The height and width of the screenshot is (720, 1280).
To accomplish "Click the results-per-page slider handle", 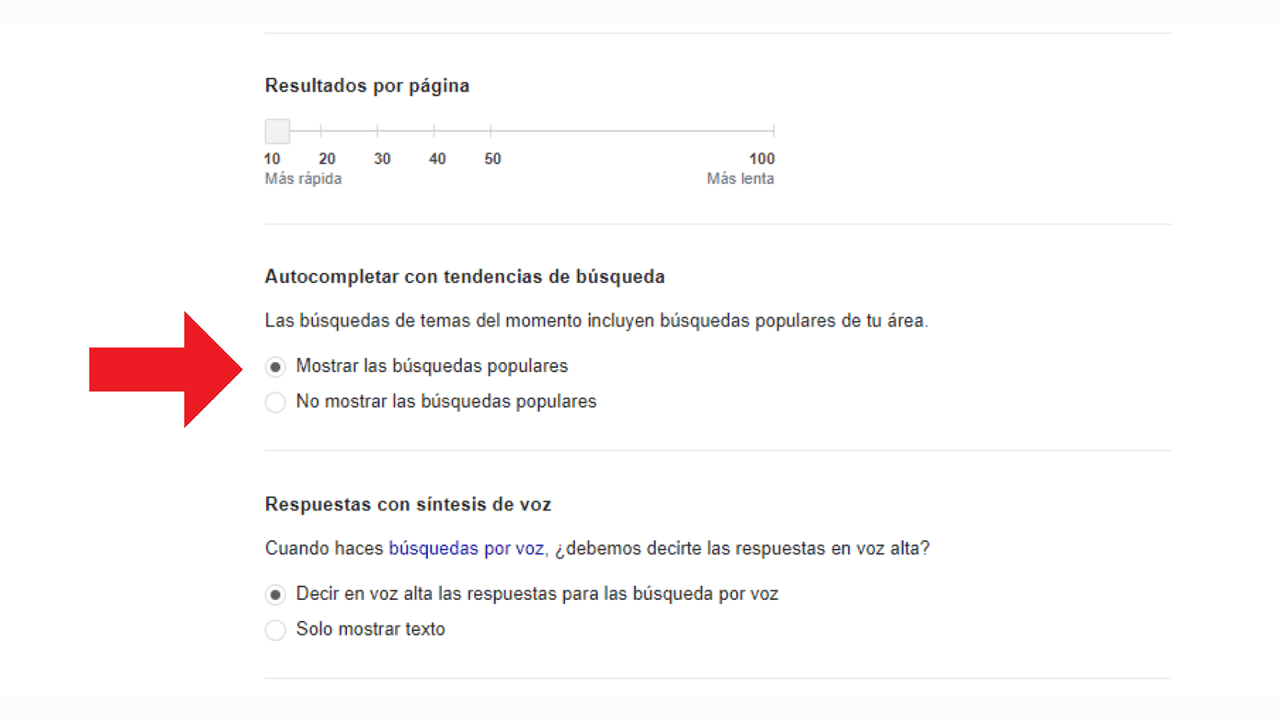I will tap(276, 130).
